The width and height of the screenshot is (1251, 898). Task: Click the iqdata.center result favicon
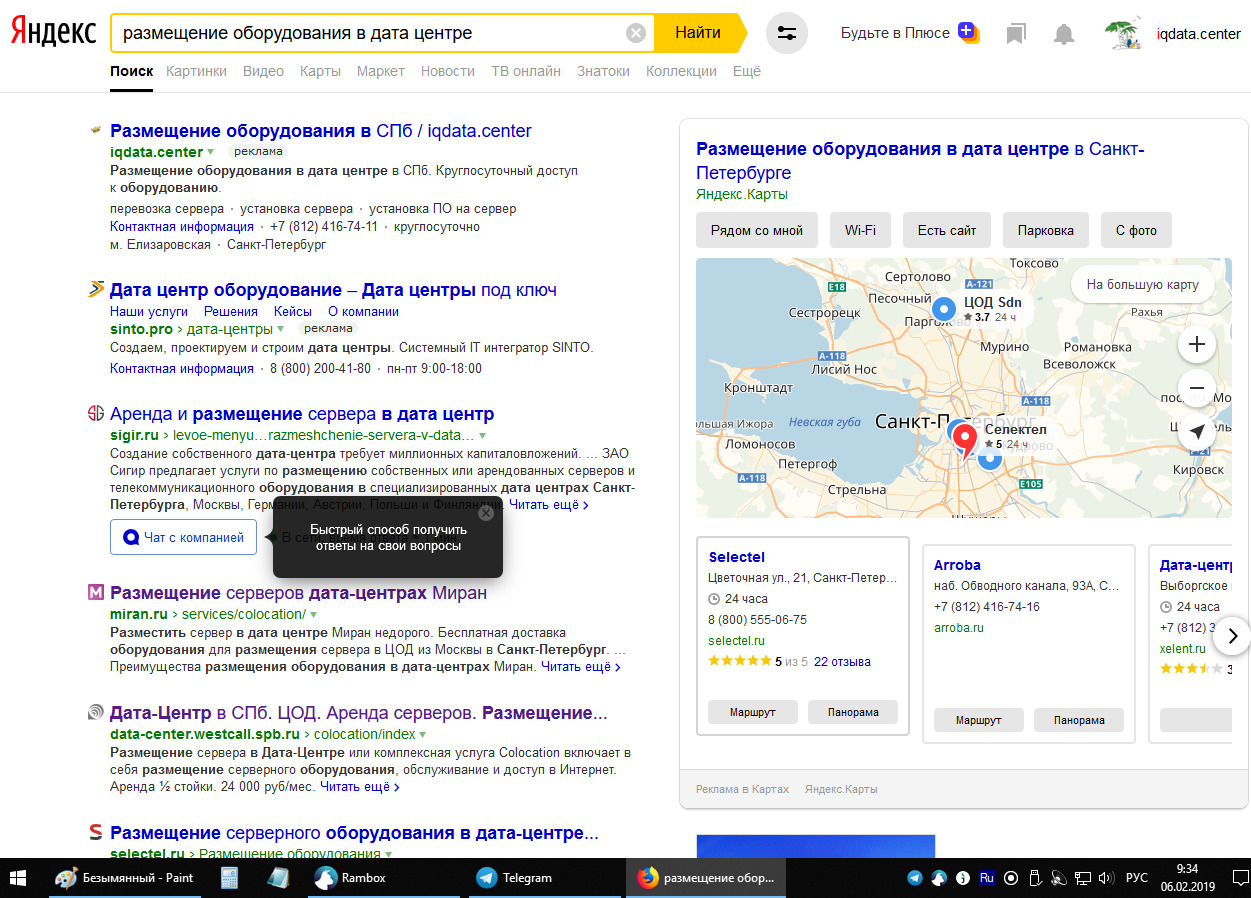tap(96, 130)
